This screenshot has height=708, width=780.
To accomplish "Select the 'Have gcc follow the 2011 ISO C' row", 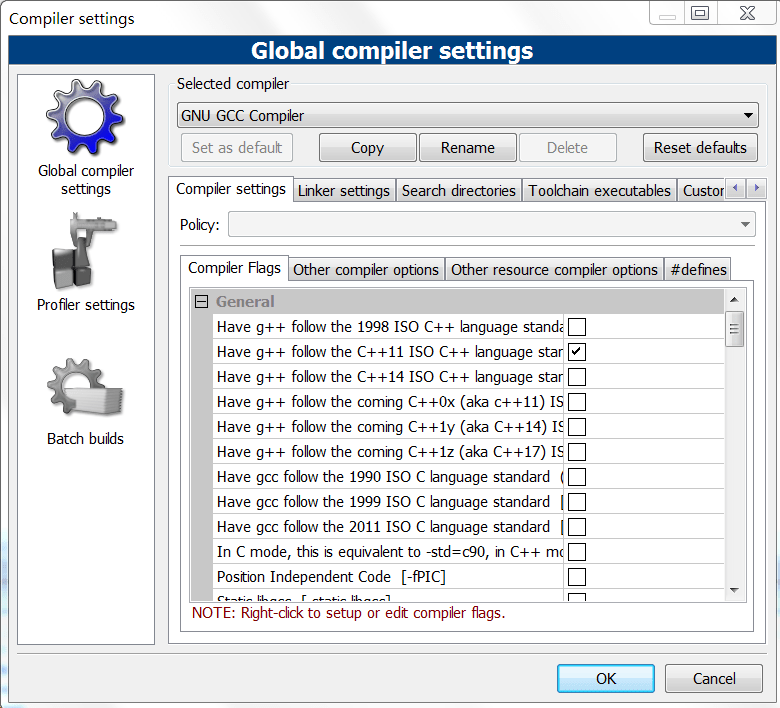I will [x=468, y=526].
